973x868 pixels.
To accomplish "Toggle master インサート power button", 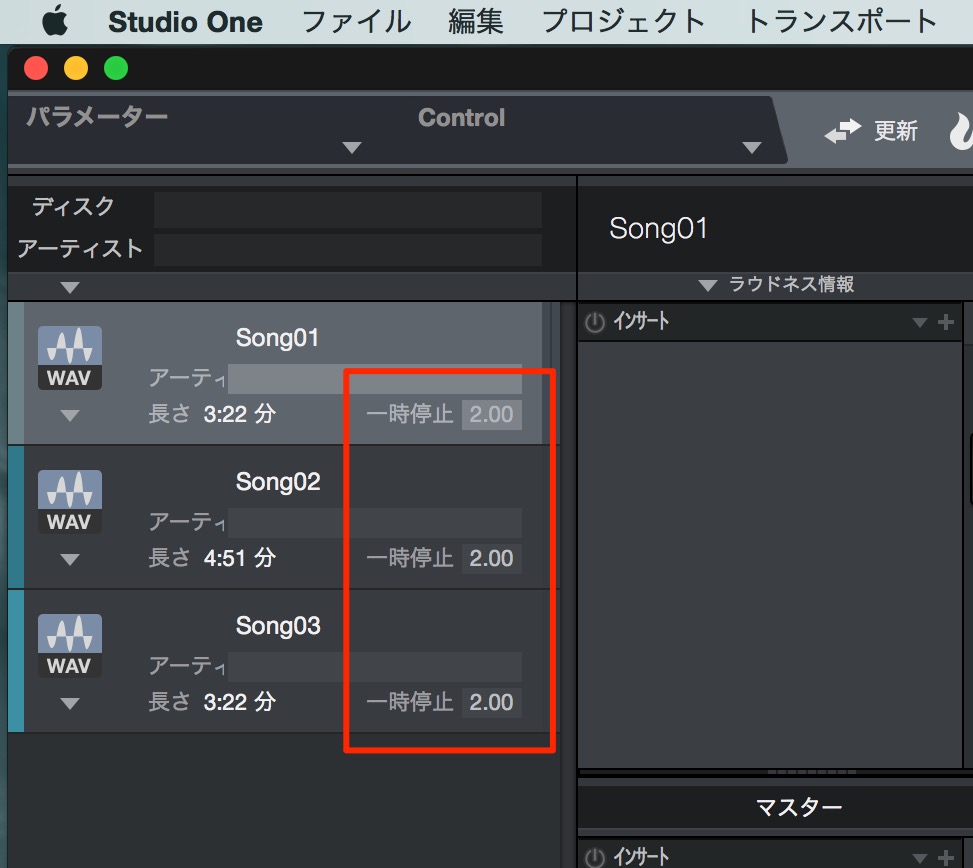I will pos(594,858).
